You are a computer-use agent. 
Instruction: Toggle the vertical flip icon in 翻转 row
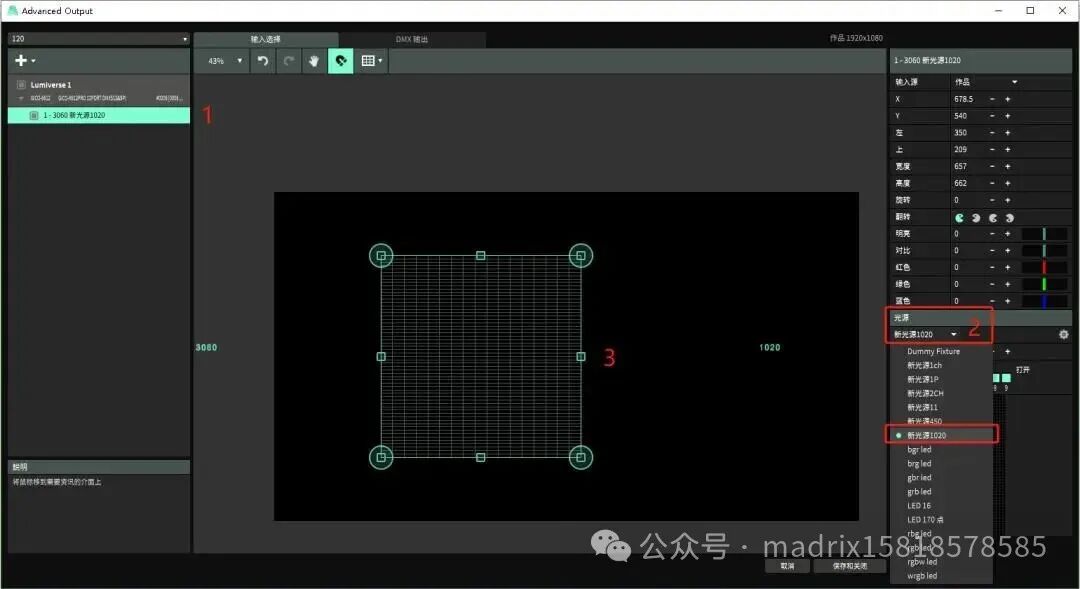(x=975, y=218)
